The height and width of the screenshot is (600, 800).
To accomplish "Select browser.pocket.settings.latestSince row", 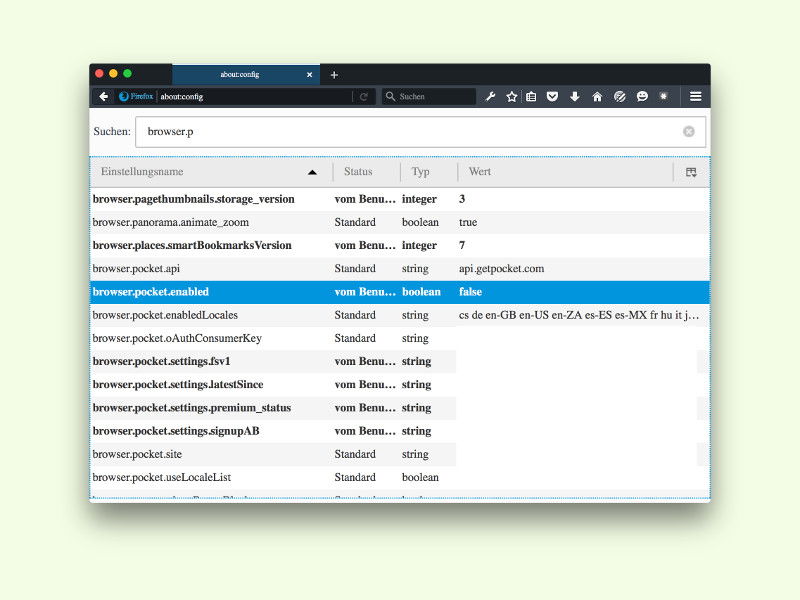I will [400, 385].
